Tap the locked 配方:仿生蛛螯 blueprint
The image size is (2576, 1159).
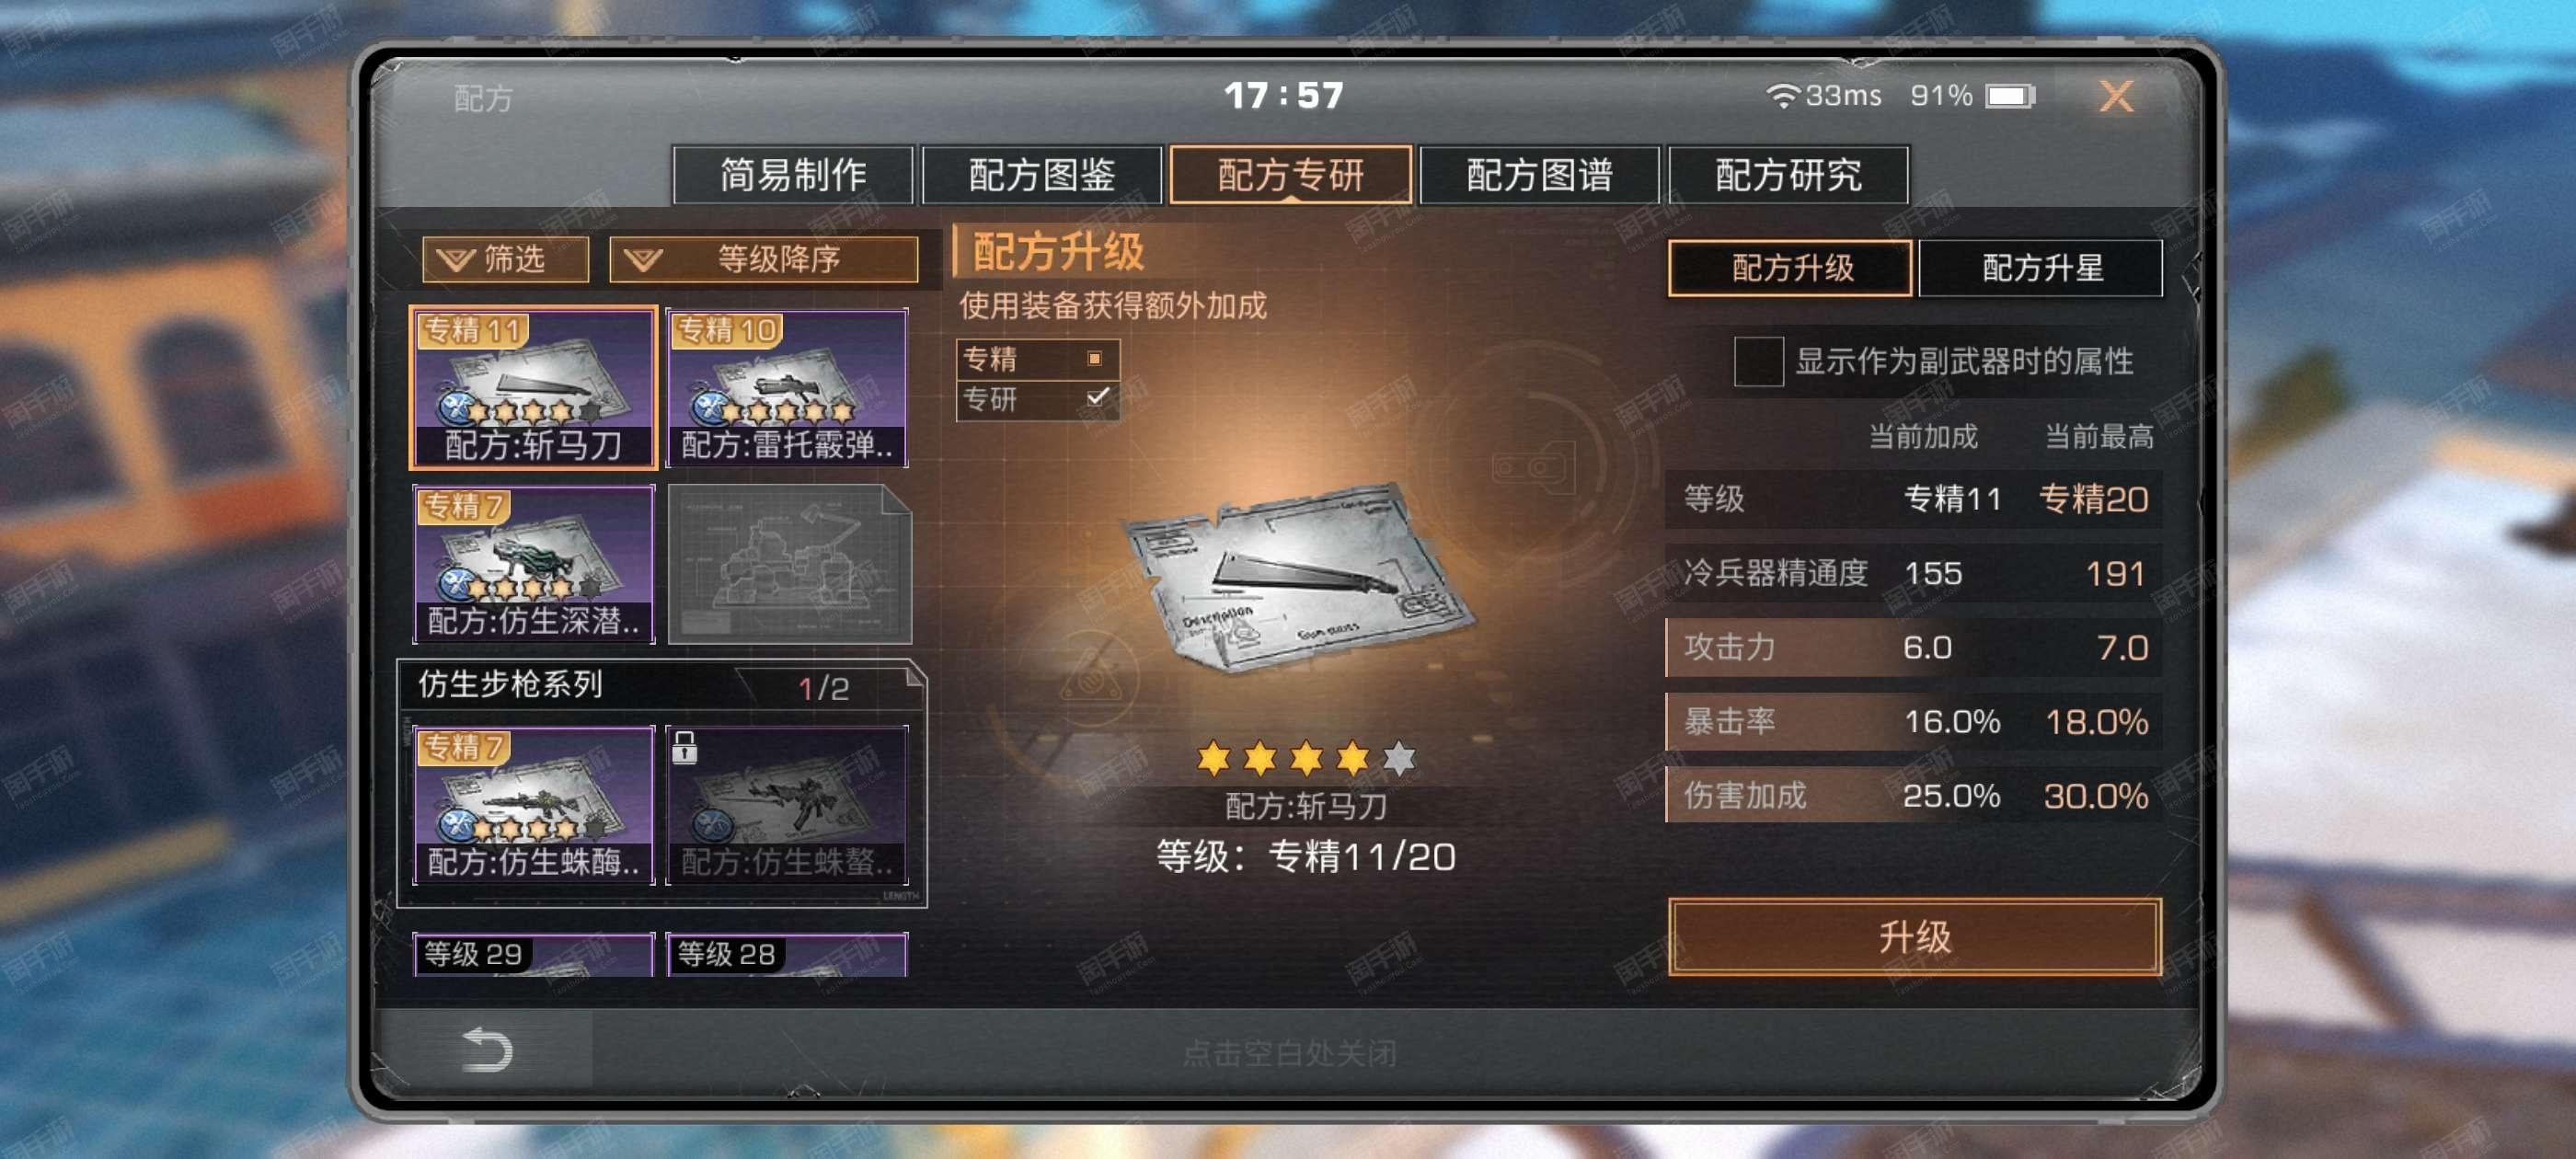pyautogui.click(x=787, y=805)
